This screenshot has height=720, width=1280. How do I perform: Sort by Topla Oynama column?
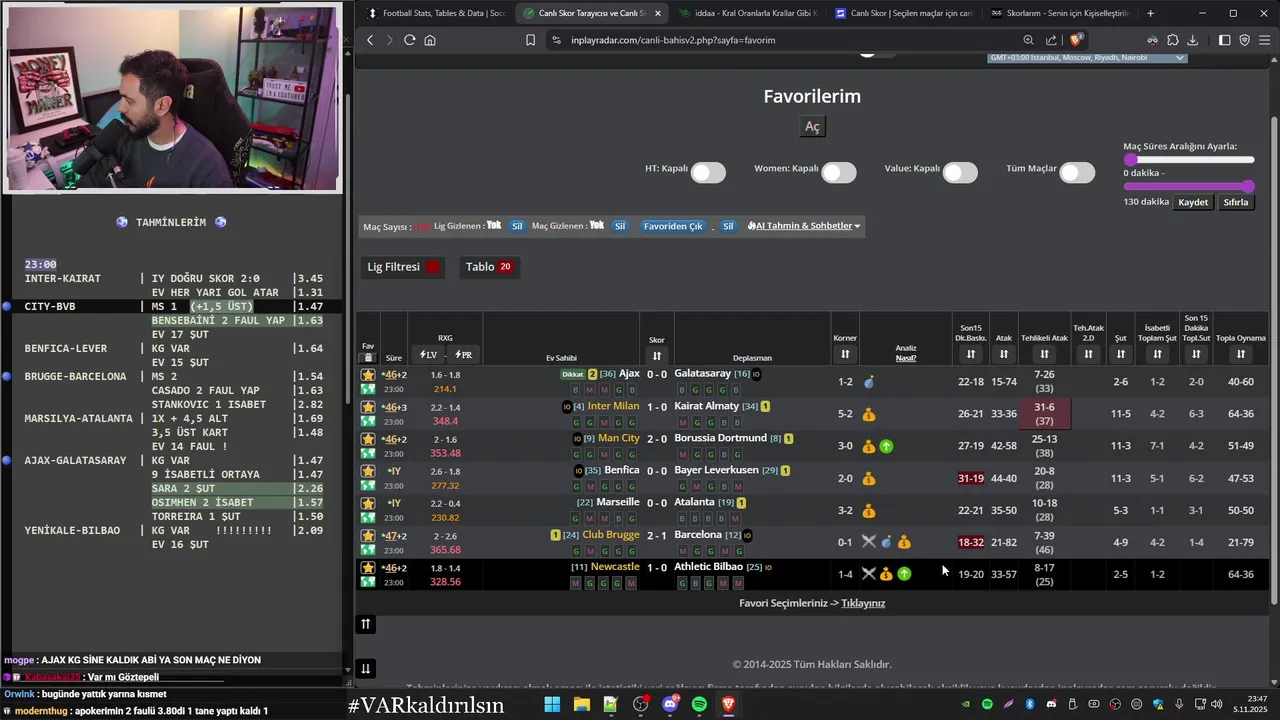[x=1240, y=354]
